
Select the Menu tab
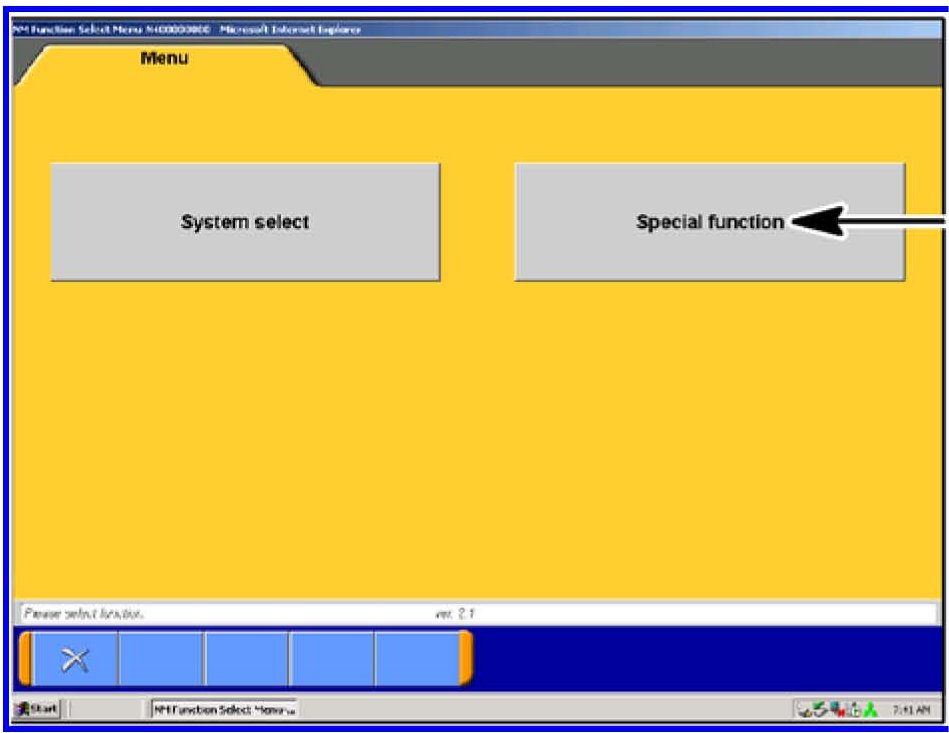[x=164, y=59]
